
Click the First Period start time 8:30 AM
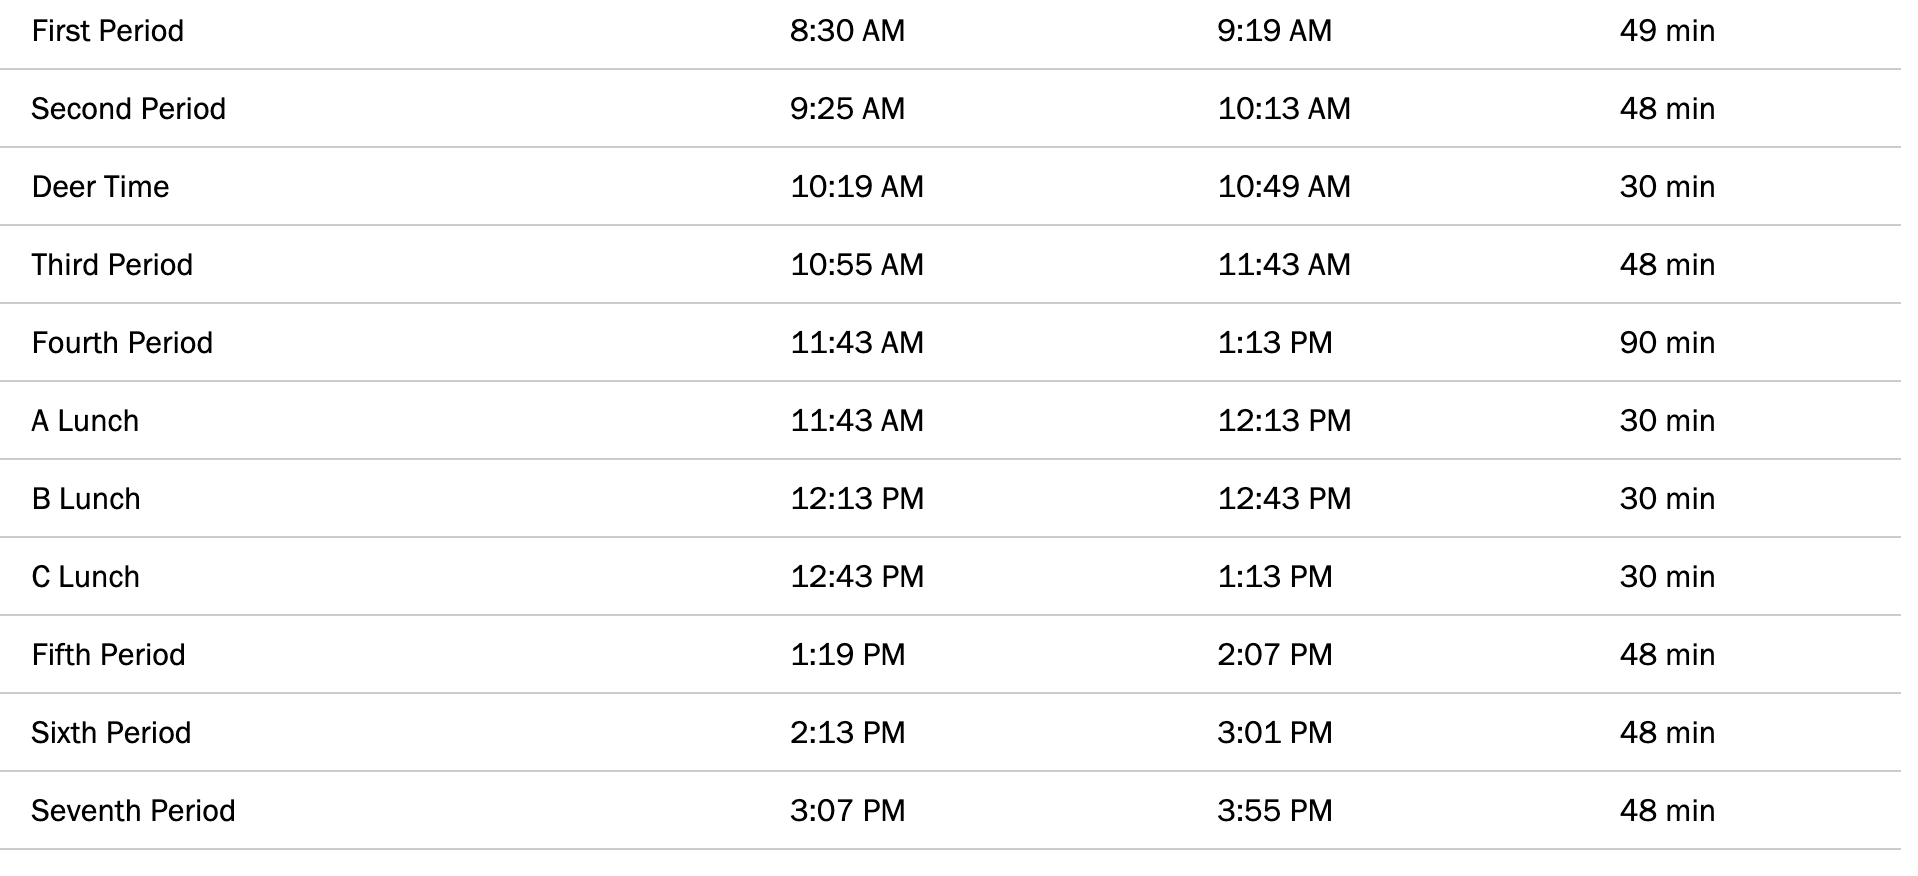(x=848, y=31)
